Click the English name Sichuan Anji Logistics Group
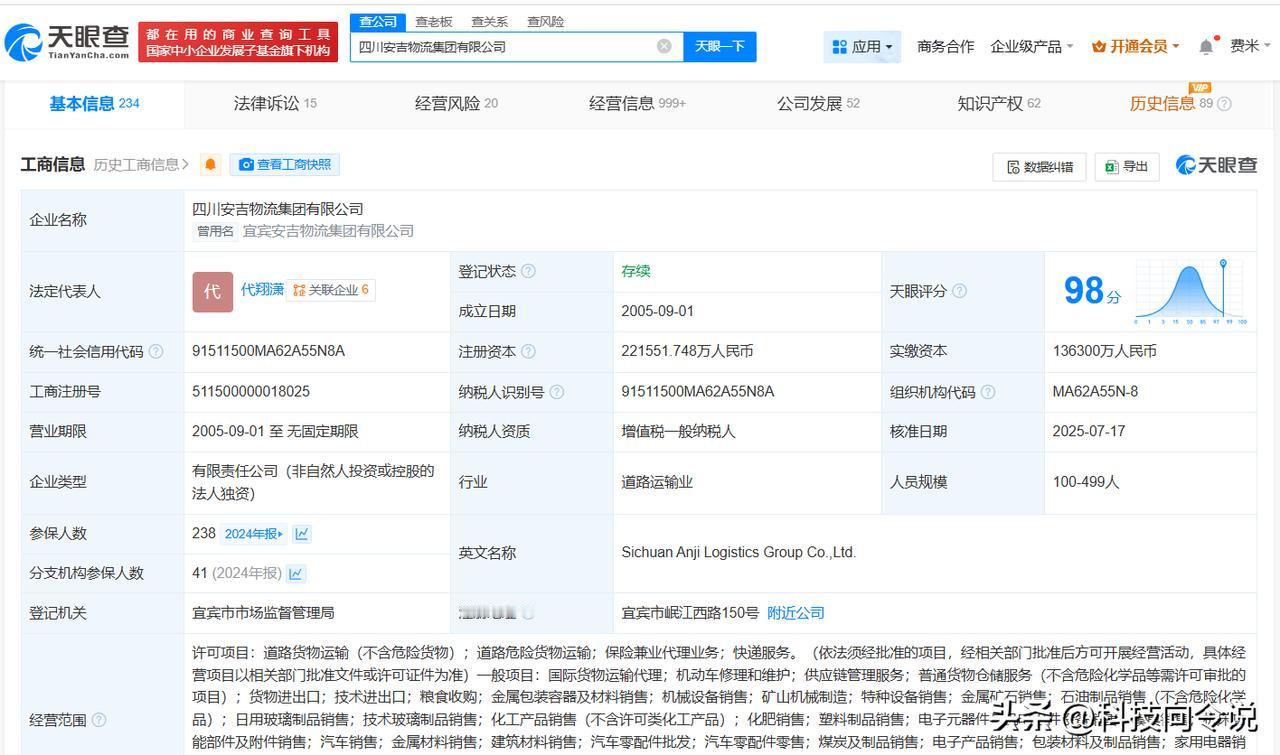The image size is (1280, 755). (x=738, y=552)
